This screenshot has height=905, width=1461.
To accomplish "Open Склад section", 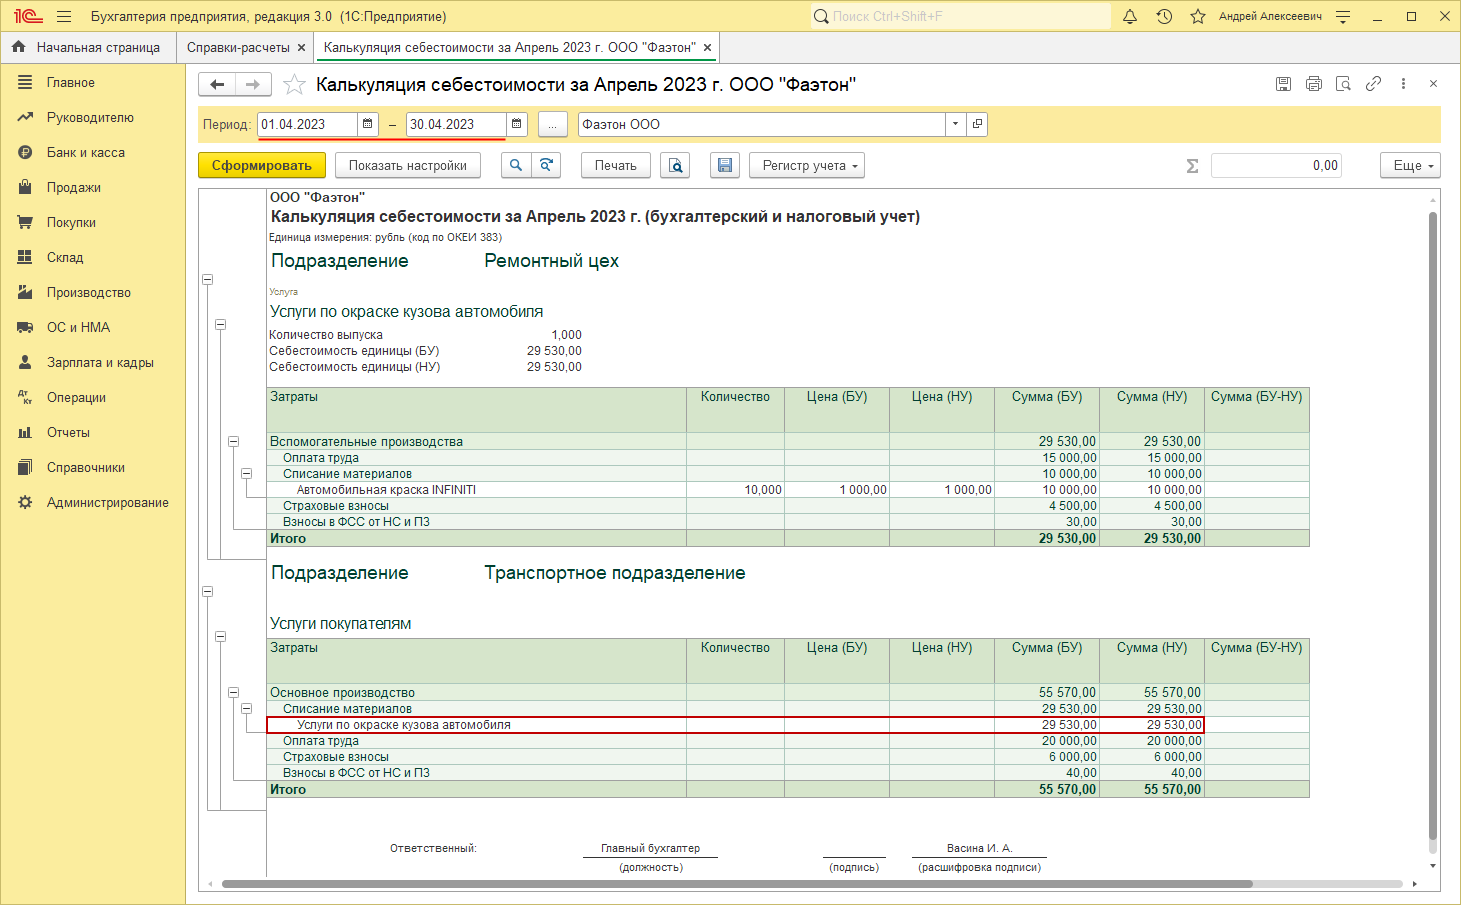I will click(x=65, y=258).
